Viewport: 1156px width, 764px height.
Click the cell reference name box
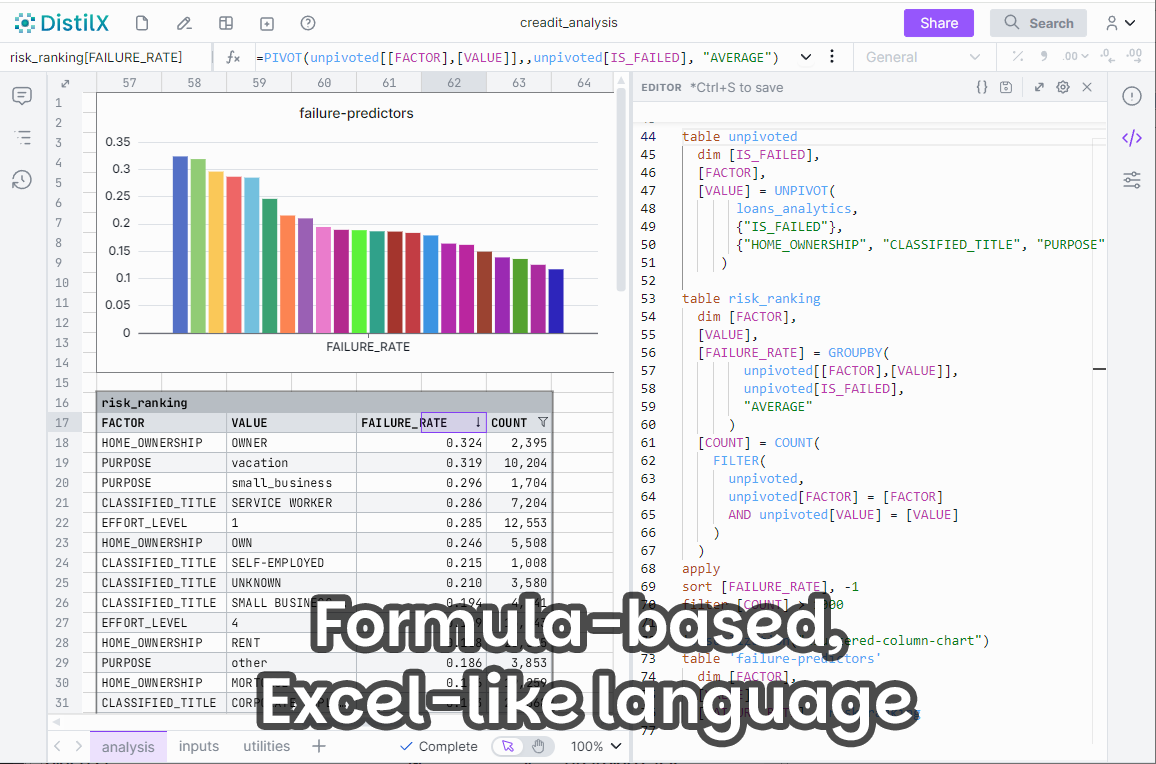click(105, 57)
